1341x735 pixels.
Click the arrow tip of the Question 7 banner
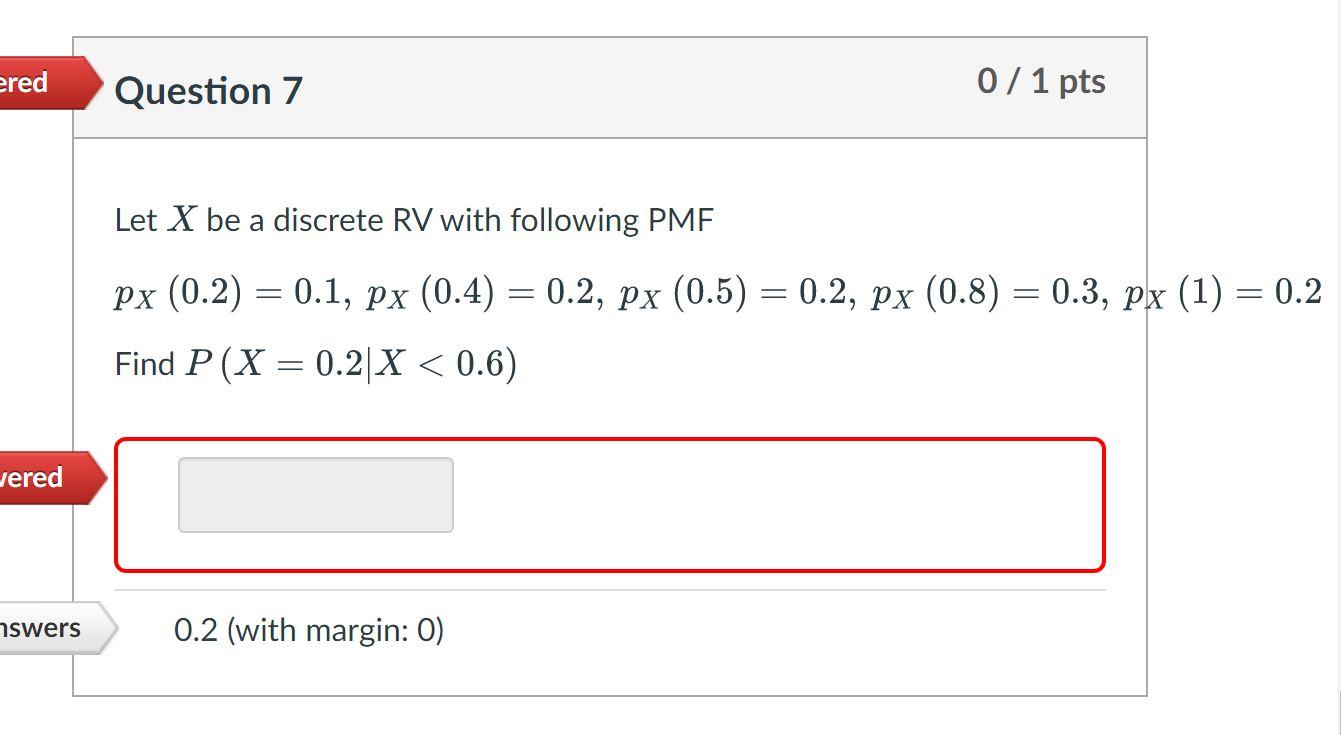point(98,83)
